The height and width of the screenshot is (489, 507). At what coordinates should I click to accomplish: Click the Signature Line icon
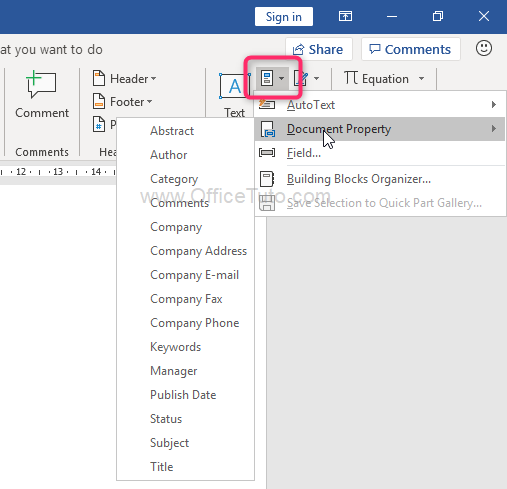(x=301, y=78)
